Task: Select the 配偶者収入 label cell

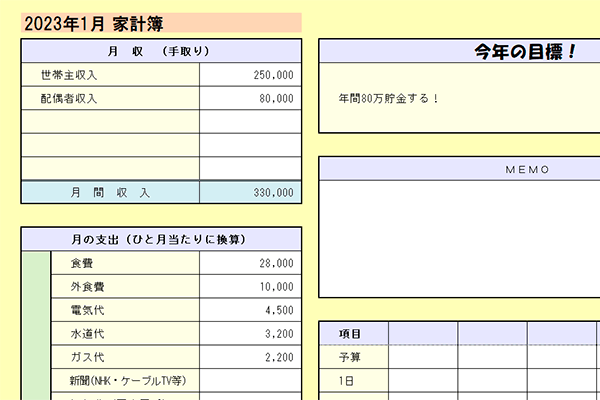Action: (110, 99)
